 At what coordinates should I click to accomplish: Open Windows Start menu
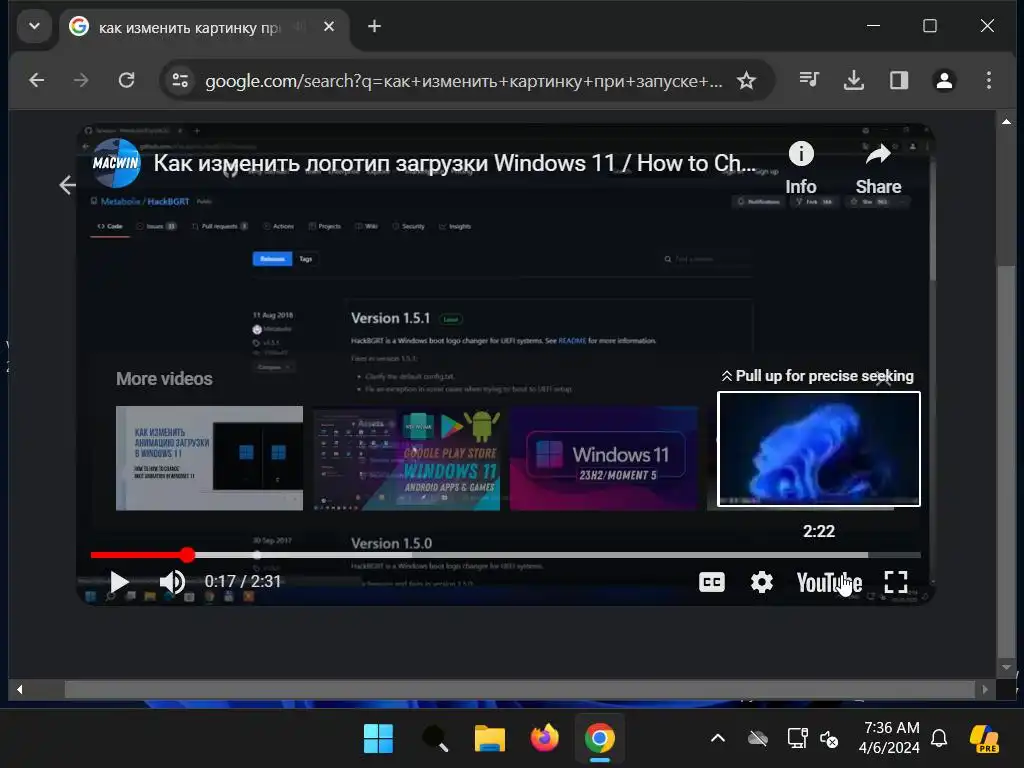[x=378, y=739]
